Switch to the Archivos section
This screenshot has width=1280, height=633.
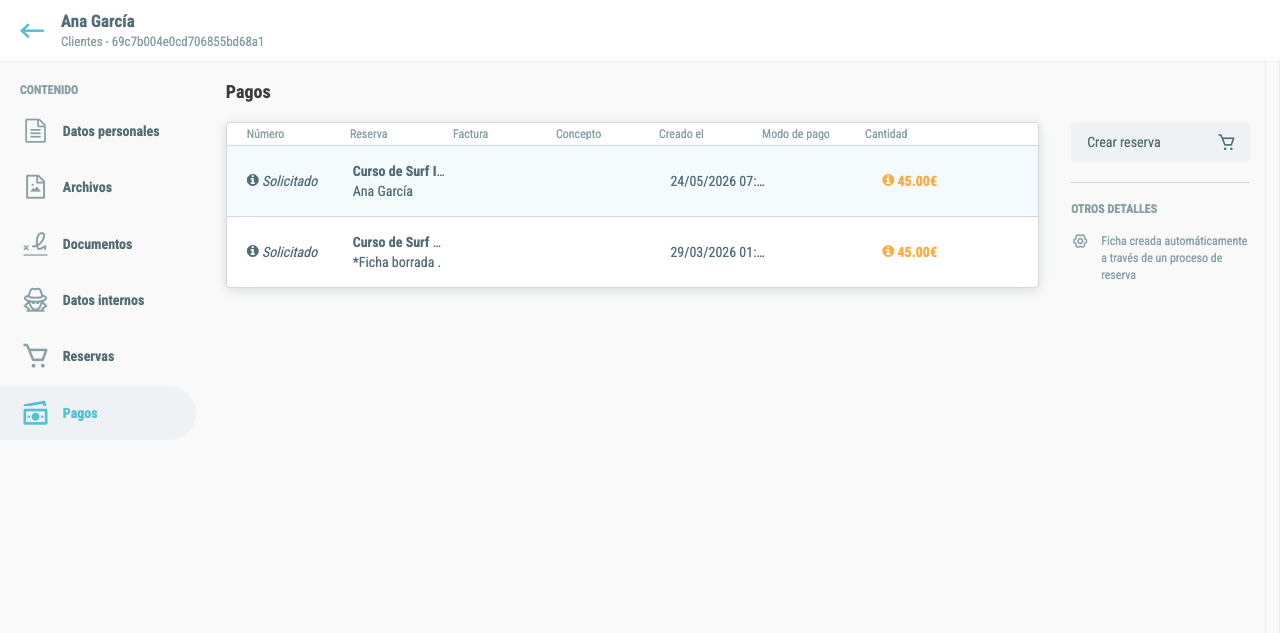(98, 187)
